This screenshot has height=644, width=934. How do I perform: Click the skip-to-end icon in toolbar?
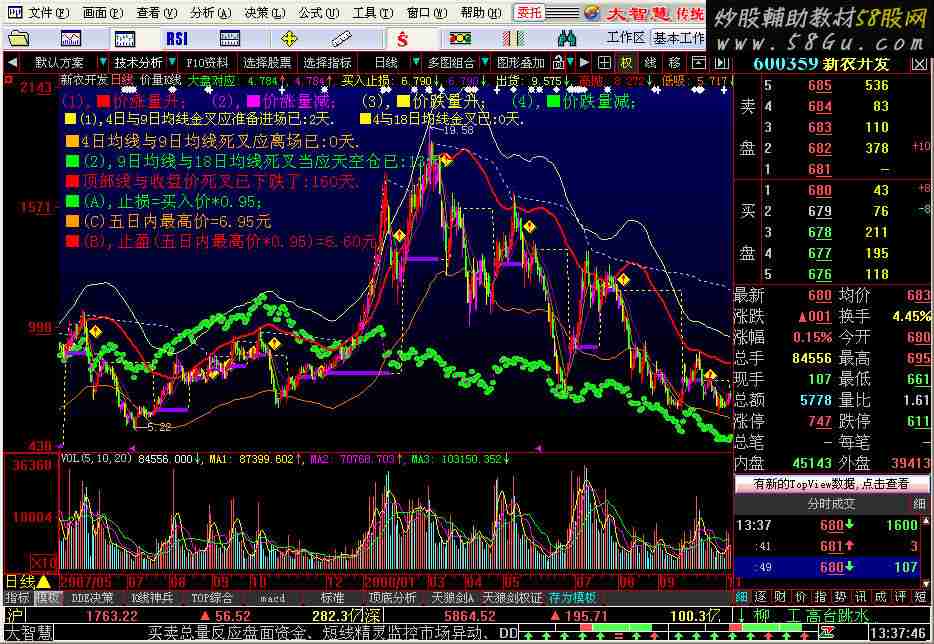(721, 63)
